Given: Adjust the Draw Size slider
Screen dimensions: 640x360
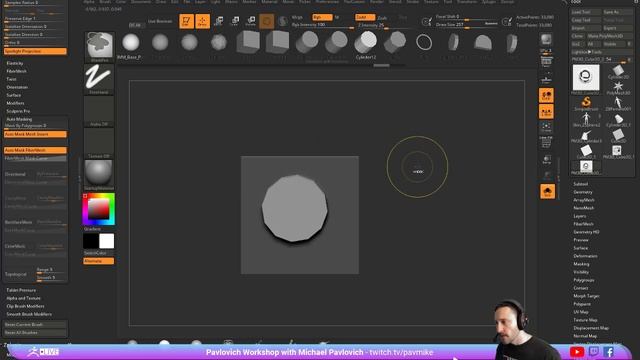Looking at the screenshot, I should click(x=467, y=25).
